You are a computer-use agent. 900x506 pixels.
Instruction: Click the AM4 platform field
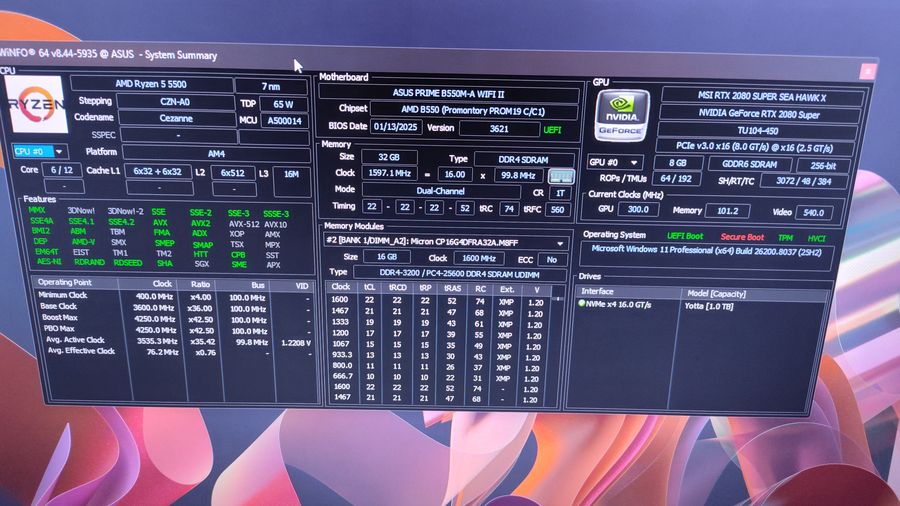pos(216,154)
